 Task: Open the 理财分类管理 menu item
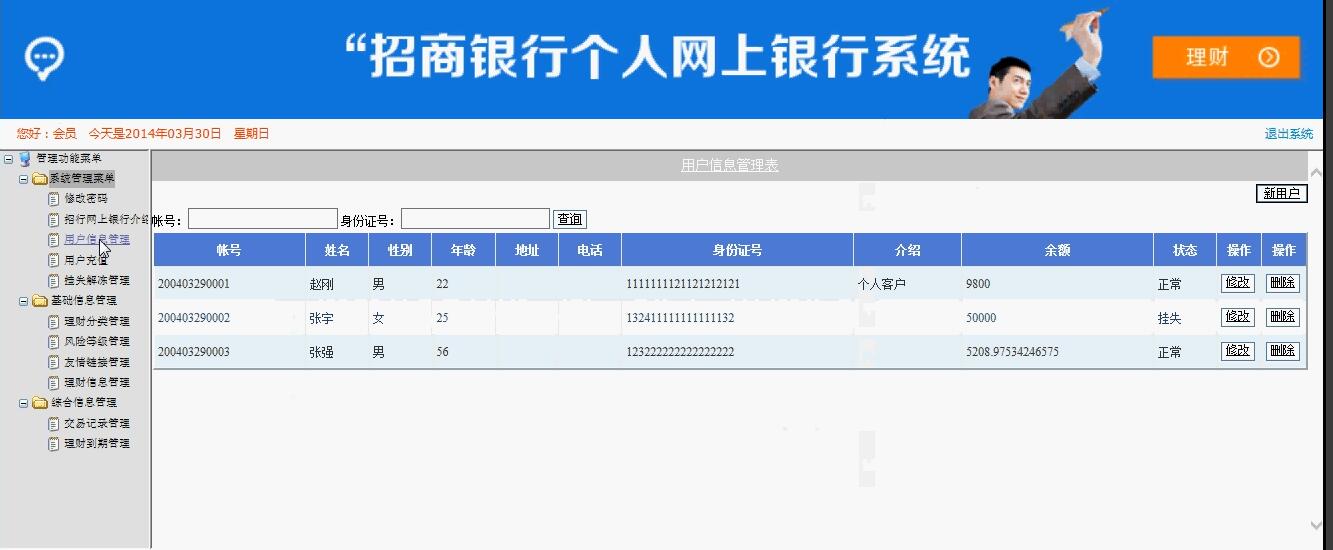click(x=97, y=321)
